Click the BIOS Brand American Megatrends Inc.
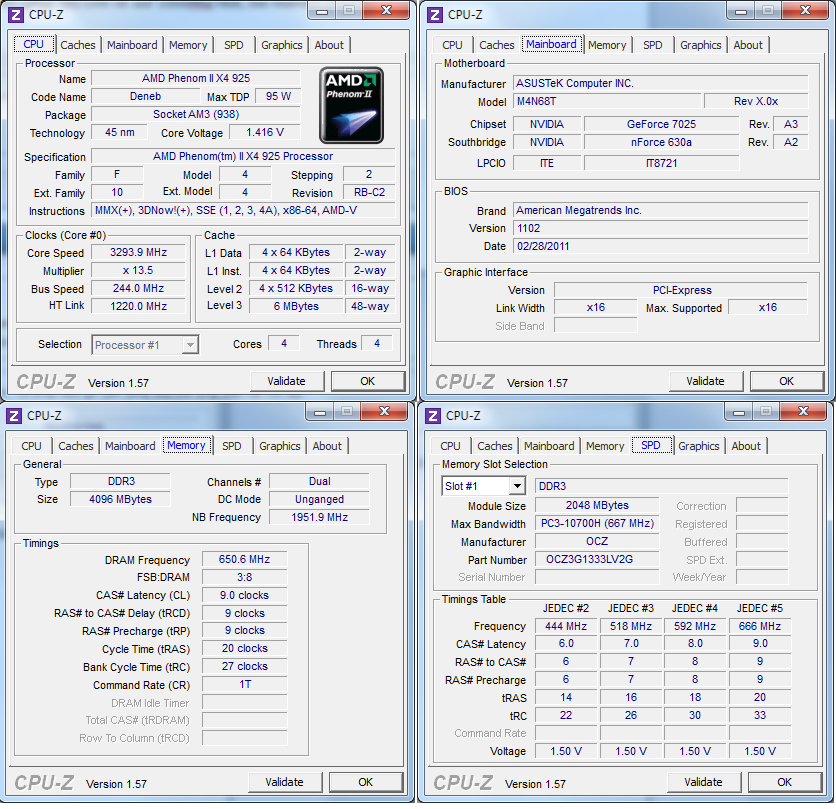This screenshot has width=836, height=809. coord(661,210)
